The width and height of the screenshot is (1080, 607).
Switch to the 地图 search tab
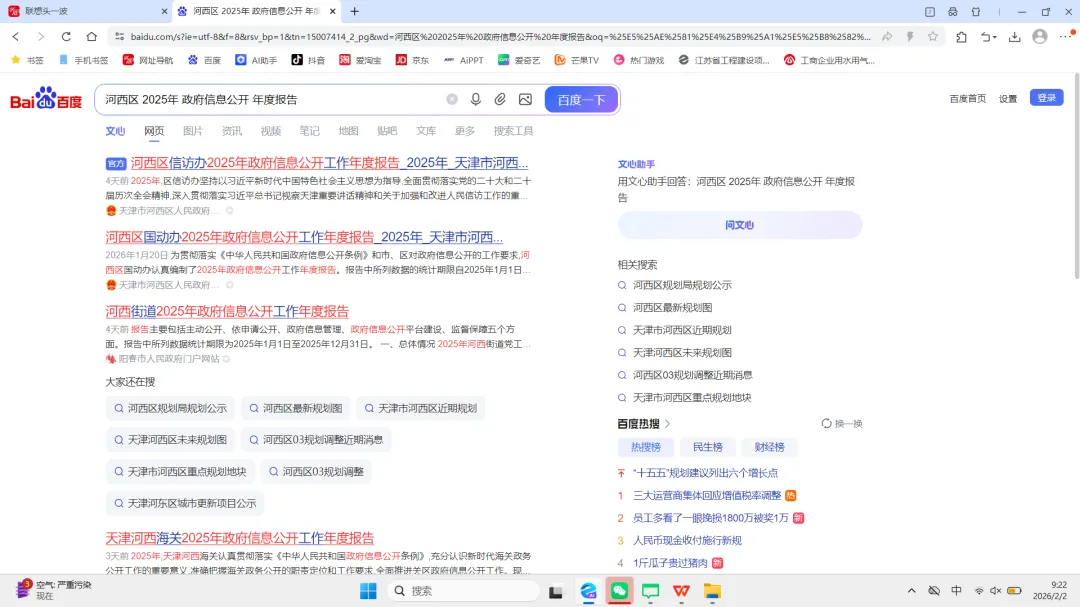349,131
